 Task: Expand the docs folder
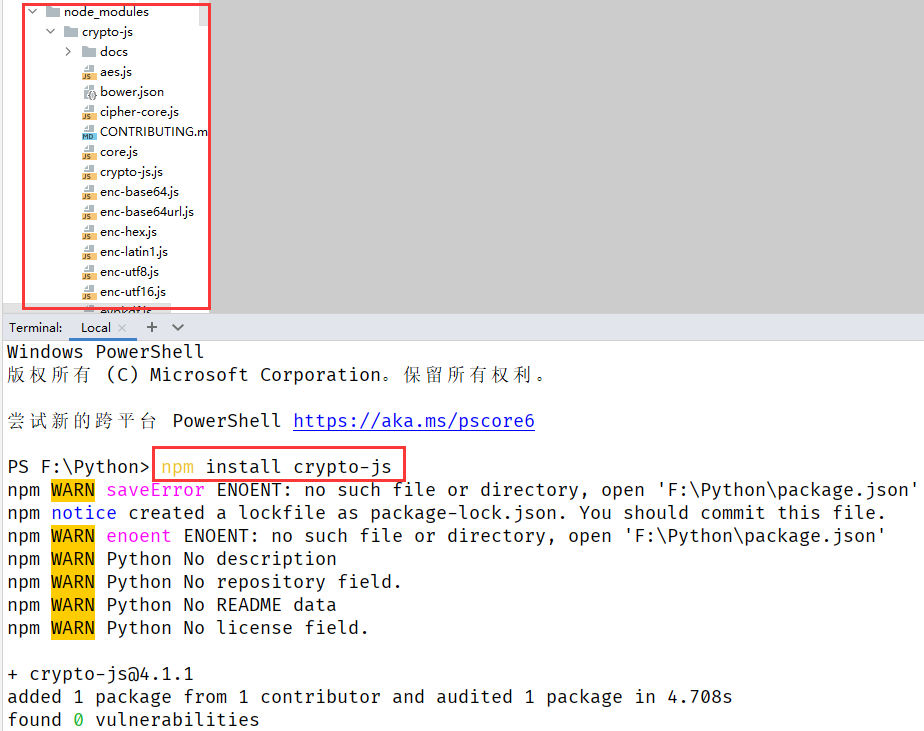pos(68,52)
